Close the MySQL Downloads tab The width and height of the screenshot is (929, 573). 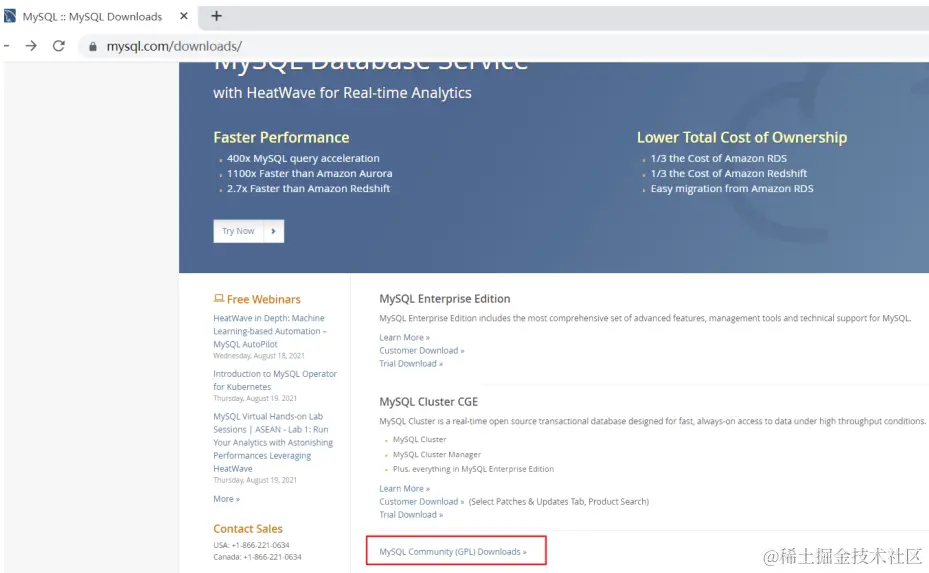[x=184, y=16]
